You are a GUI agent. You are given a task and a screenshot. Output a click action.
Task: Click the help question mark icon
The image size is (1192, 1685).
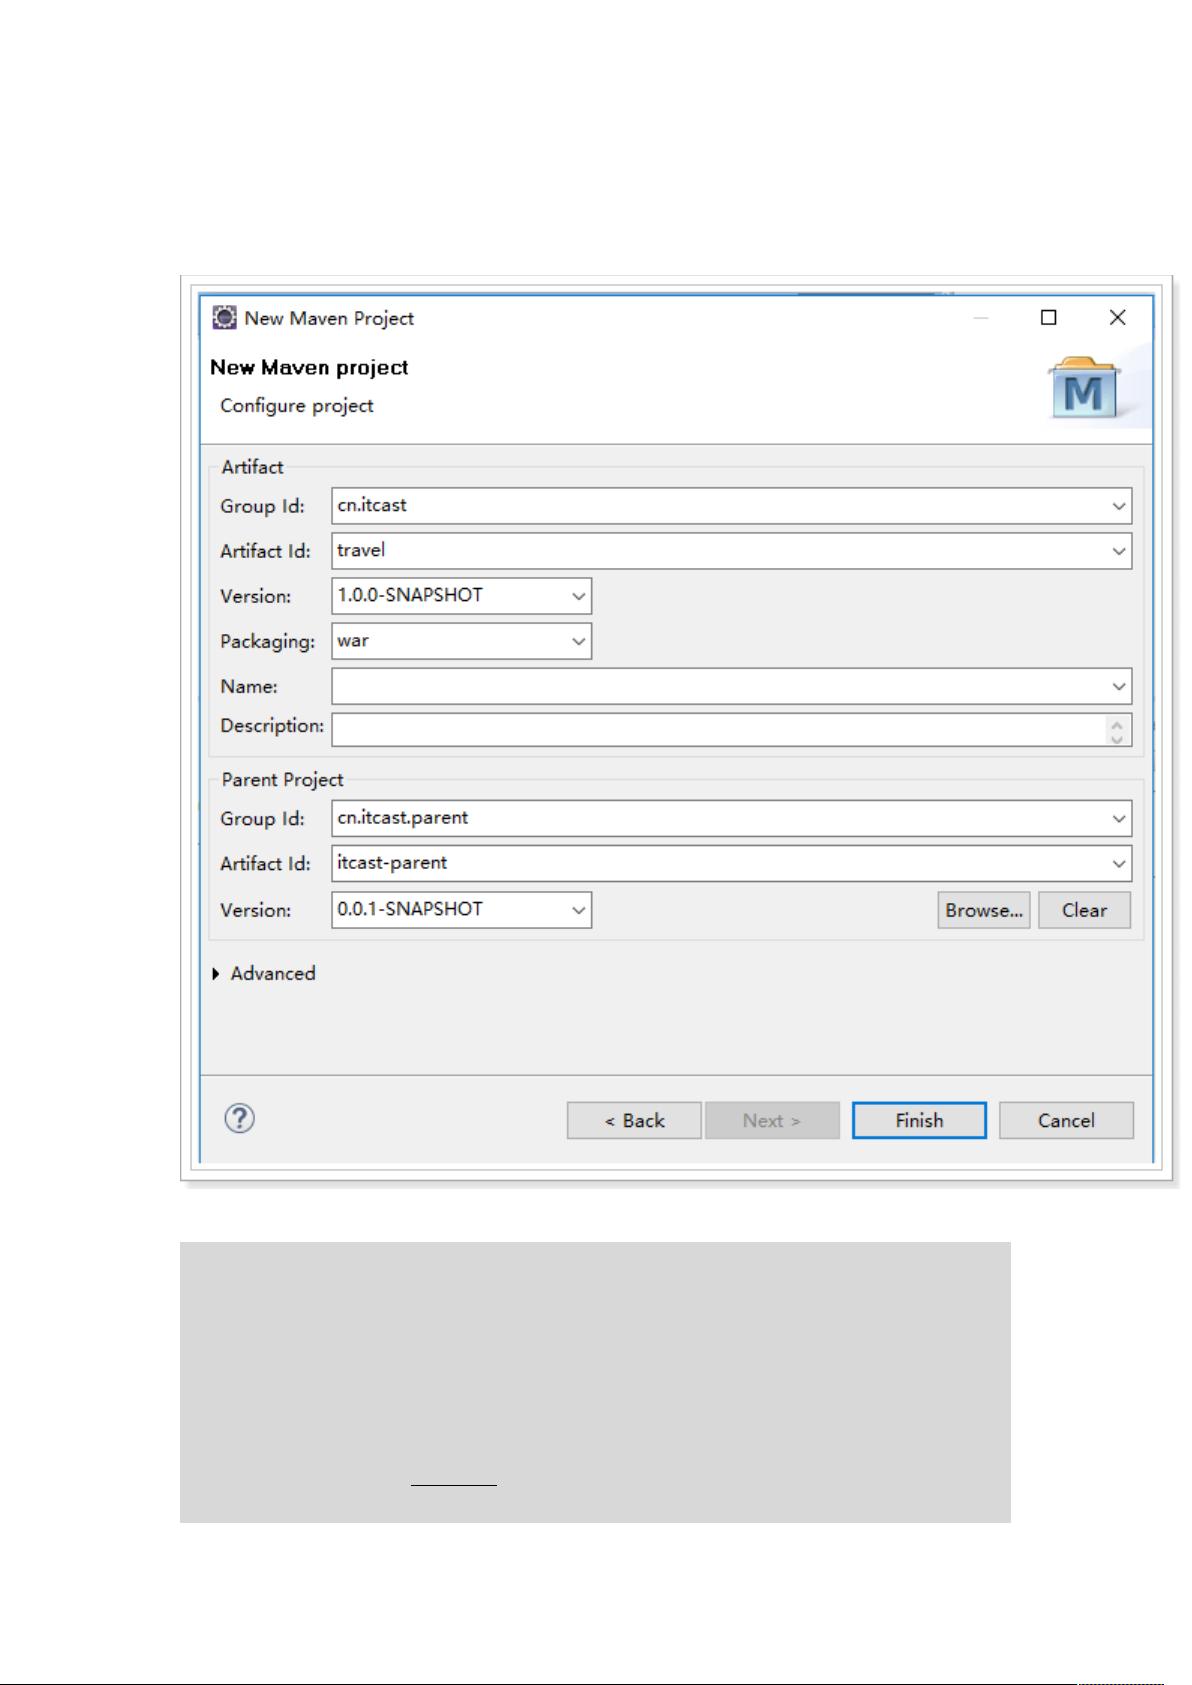tap(240, 1118)
